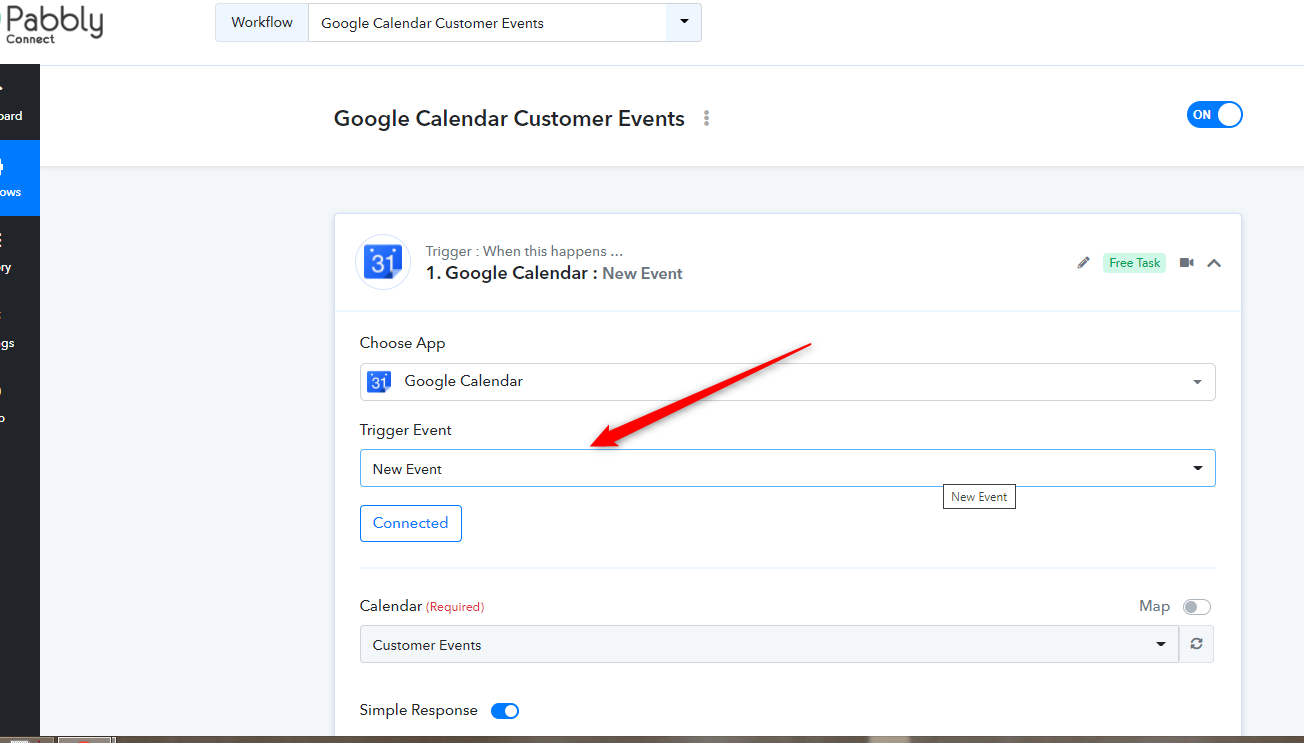Open the Trigger Event dropdown showing New Event
This screenshot has width=1304, height=743.
click(x=788, y=468)
